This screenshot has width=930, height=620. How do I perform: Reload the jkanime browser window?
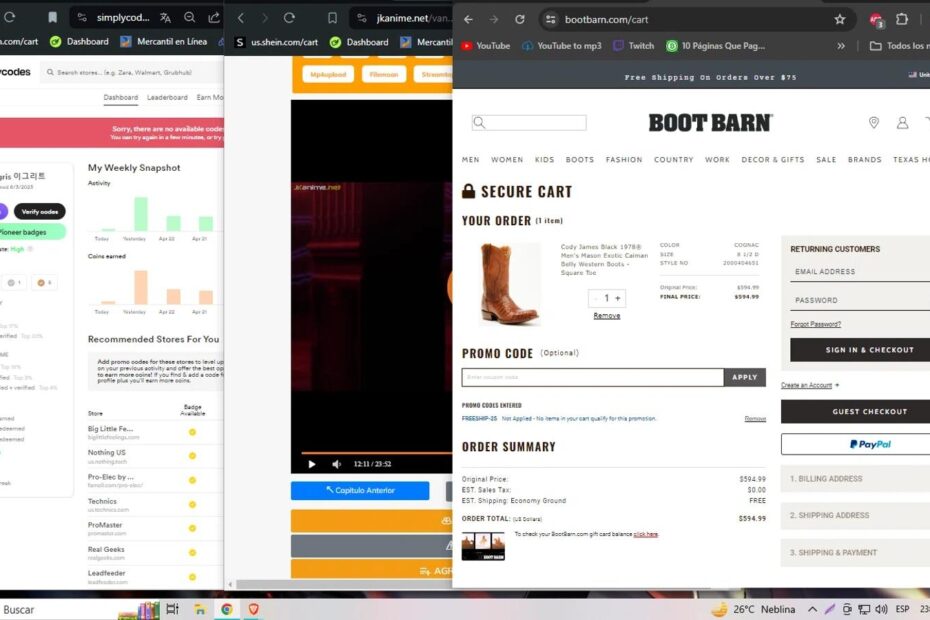click(289, 18)
